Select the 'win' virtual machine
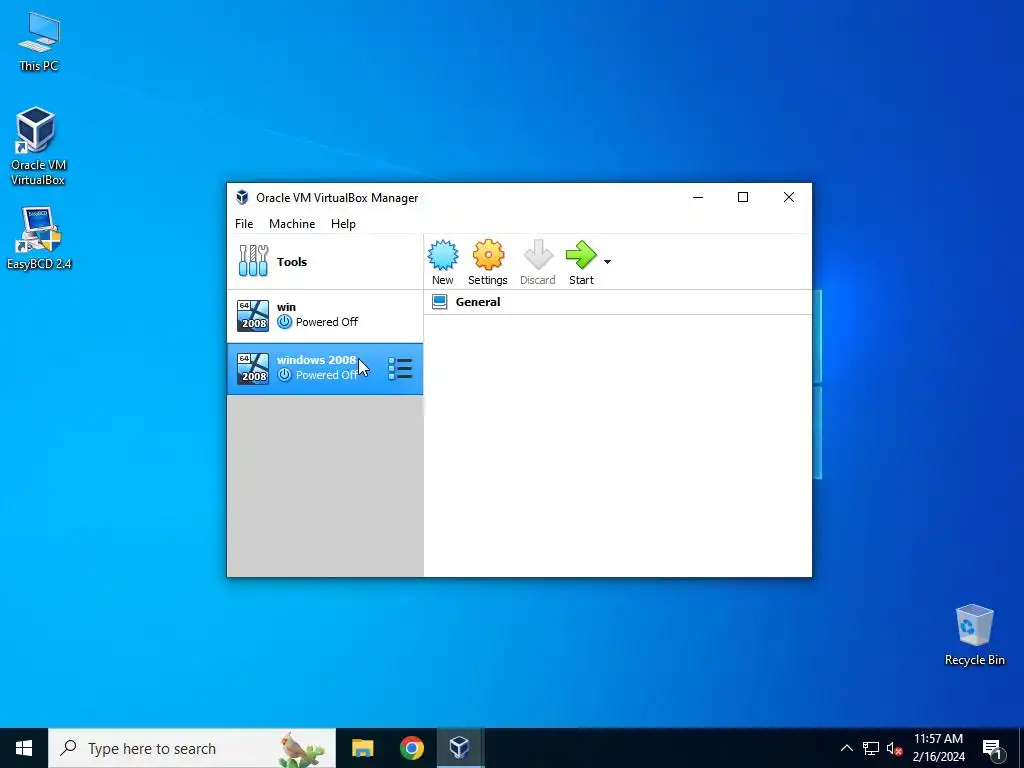The height and width of the screenshot is (768, 1024). pyautogui.click(x=325, y=316)
